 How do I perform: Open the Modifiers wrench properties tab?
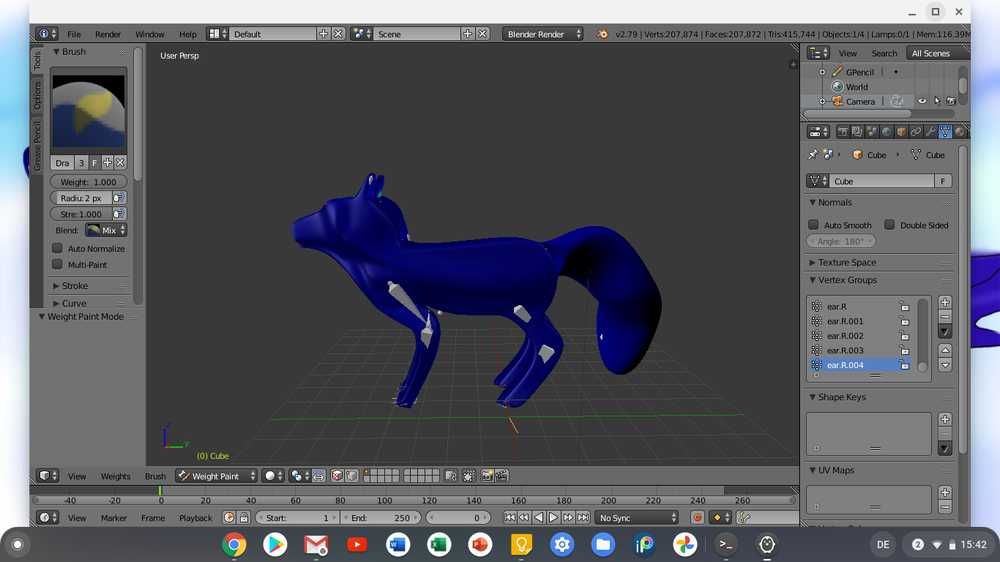click(x=930, y=132)
